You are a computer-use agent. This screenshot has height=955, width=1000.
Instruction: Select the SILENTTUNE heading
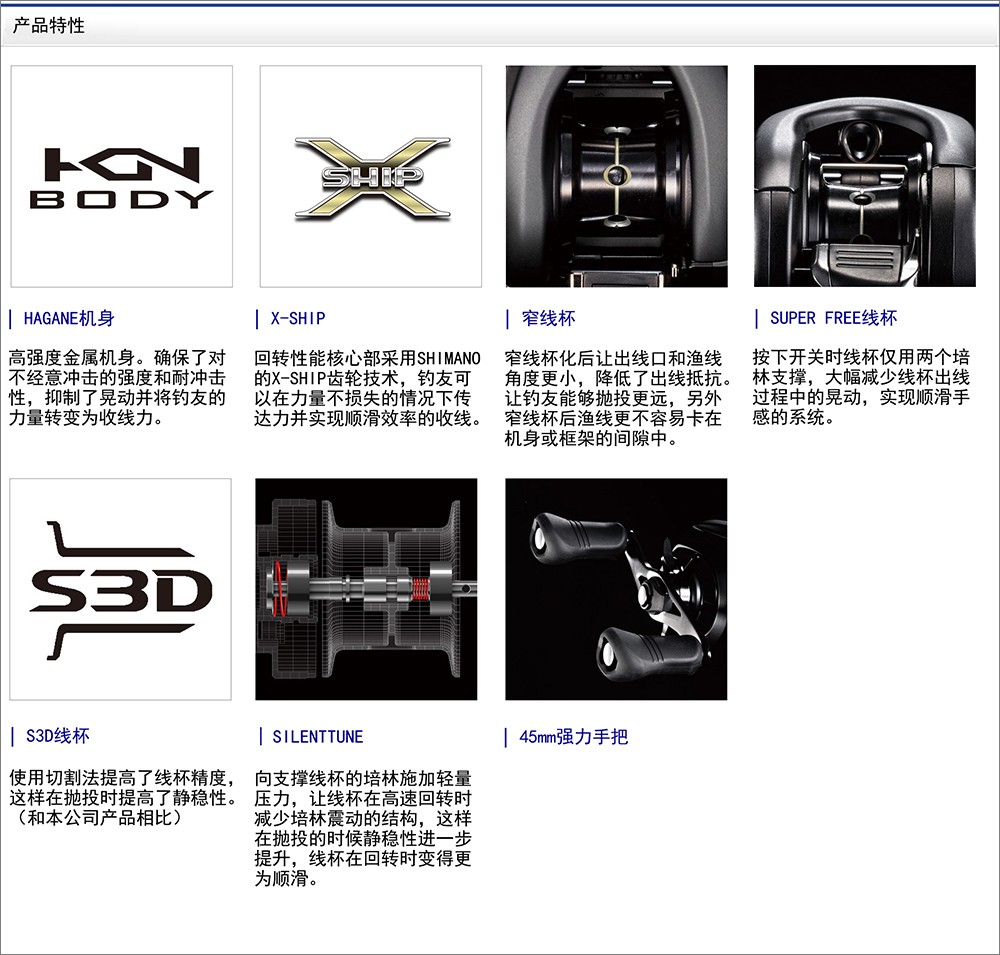point(318,737)
